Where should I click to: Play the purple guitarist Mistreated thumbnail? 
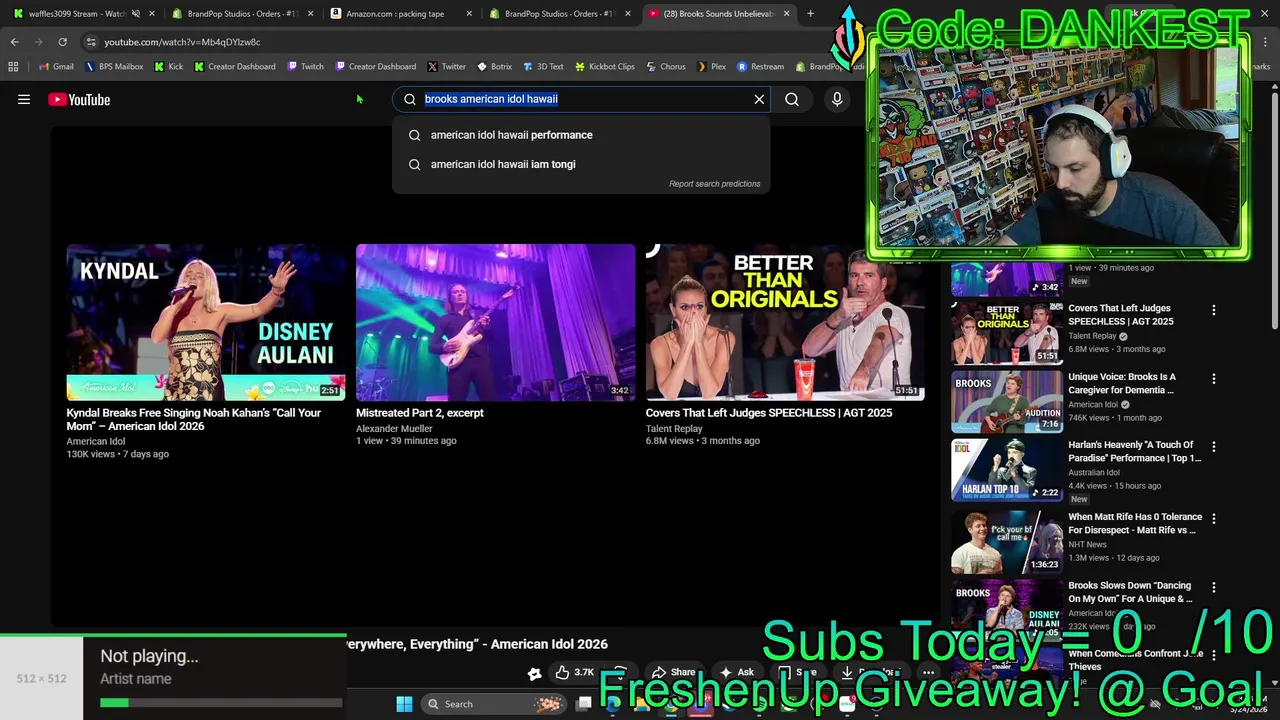click(x=495, y=322)
